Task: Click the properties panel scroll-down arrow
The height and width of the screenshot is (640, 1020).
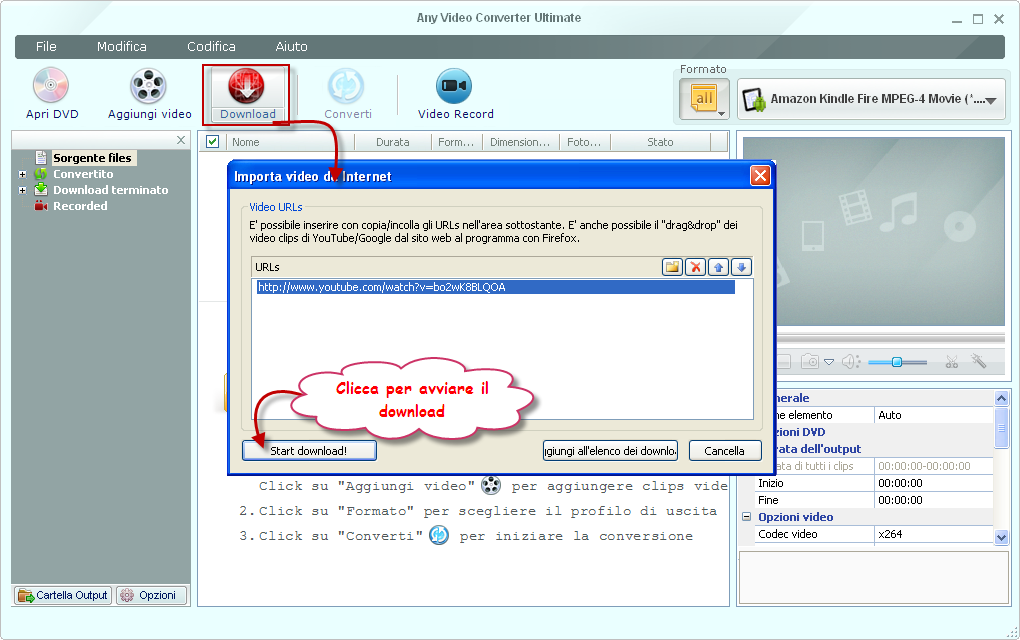Action: (1001, 537)
